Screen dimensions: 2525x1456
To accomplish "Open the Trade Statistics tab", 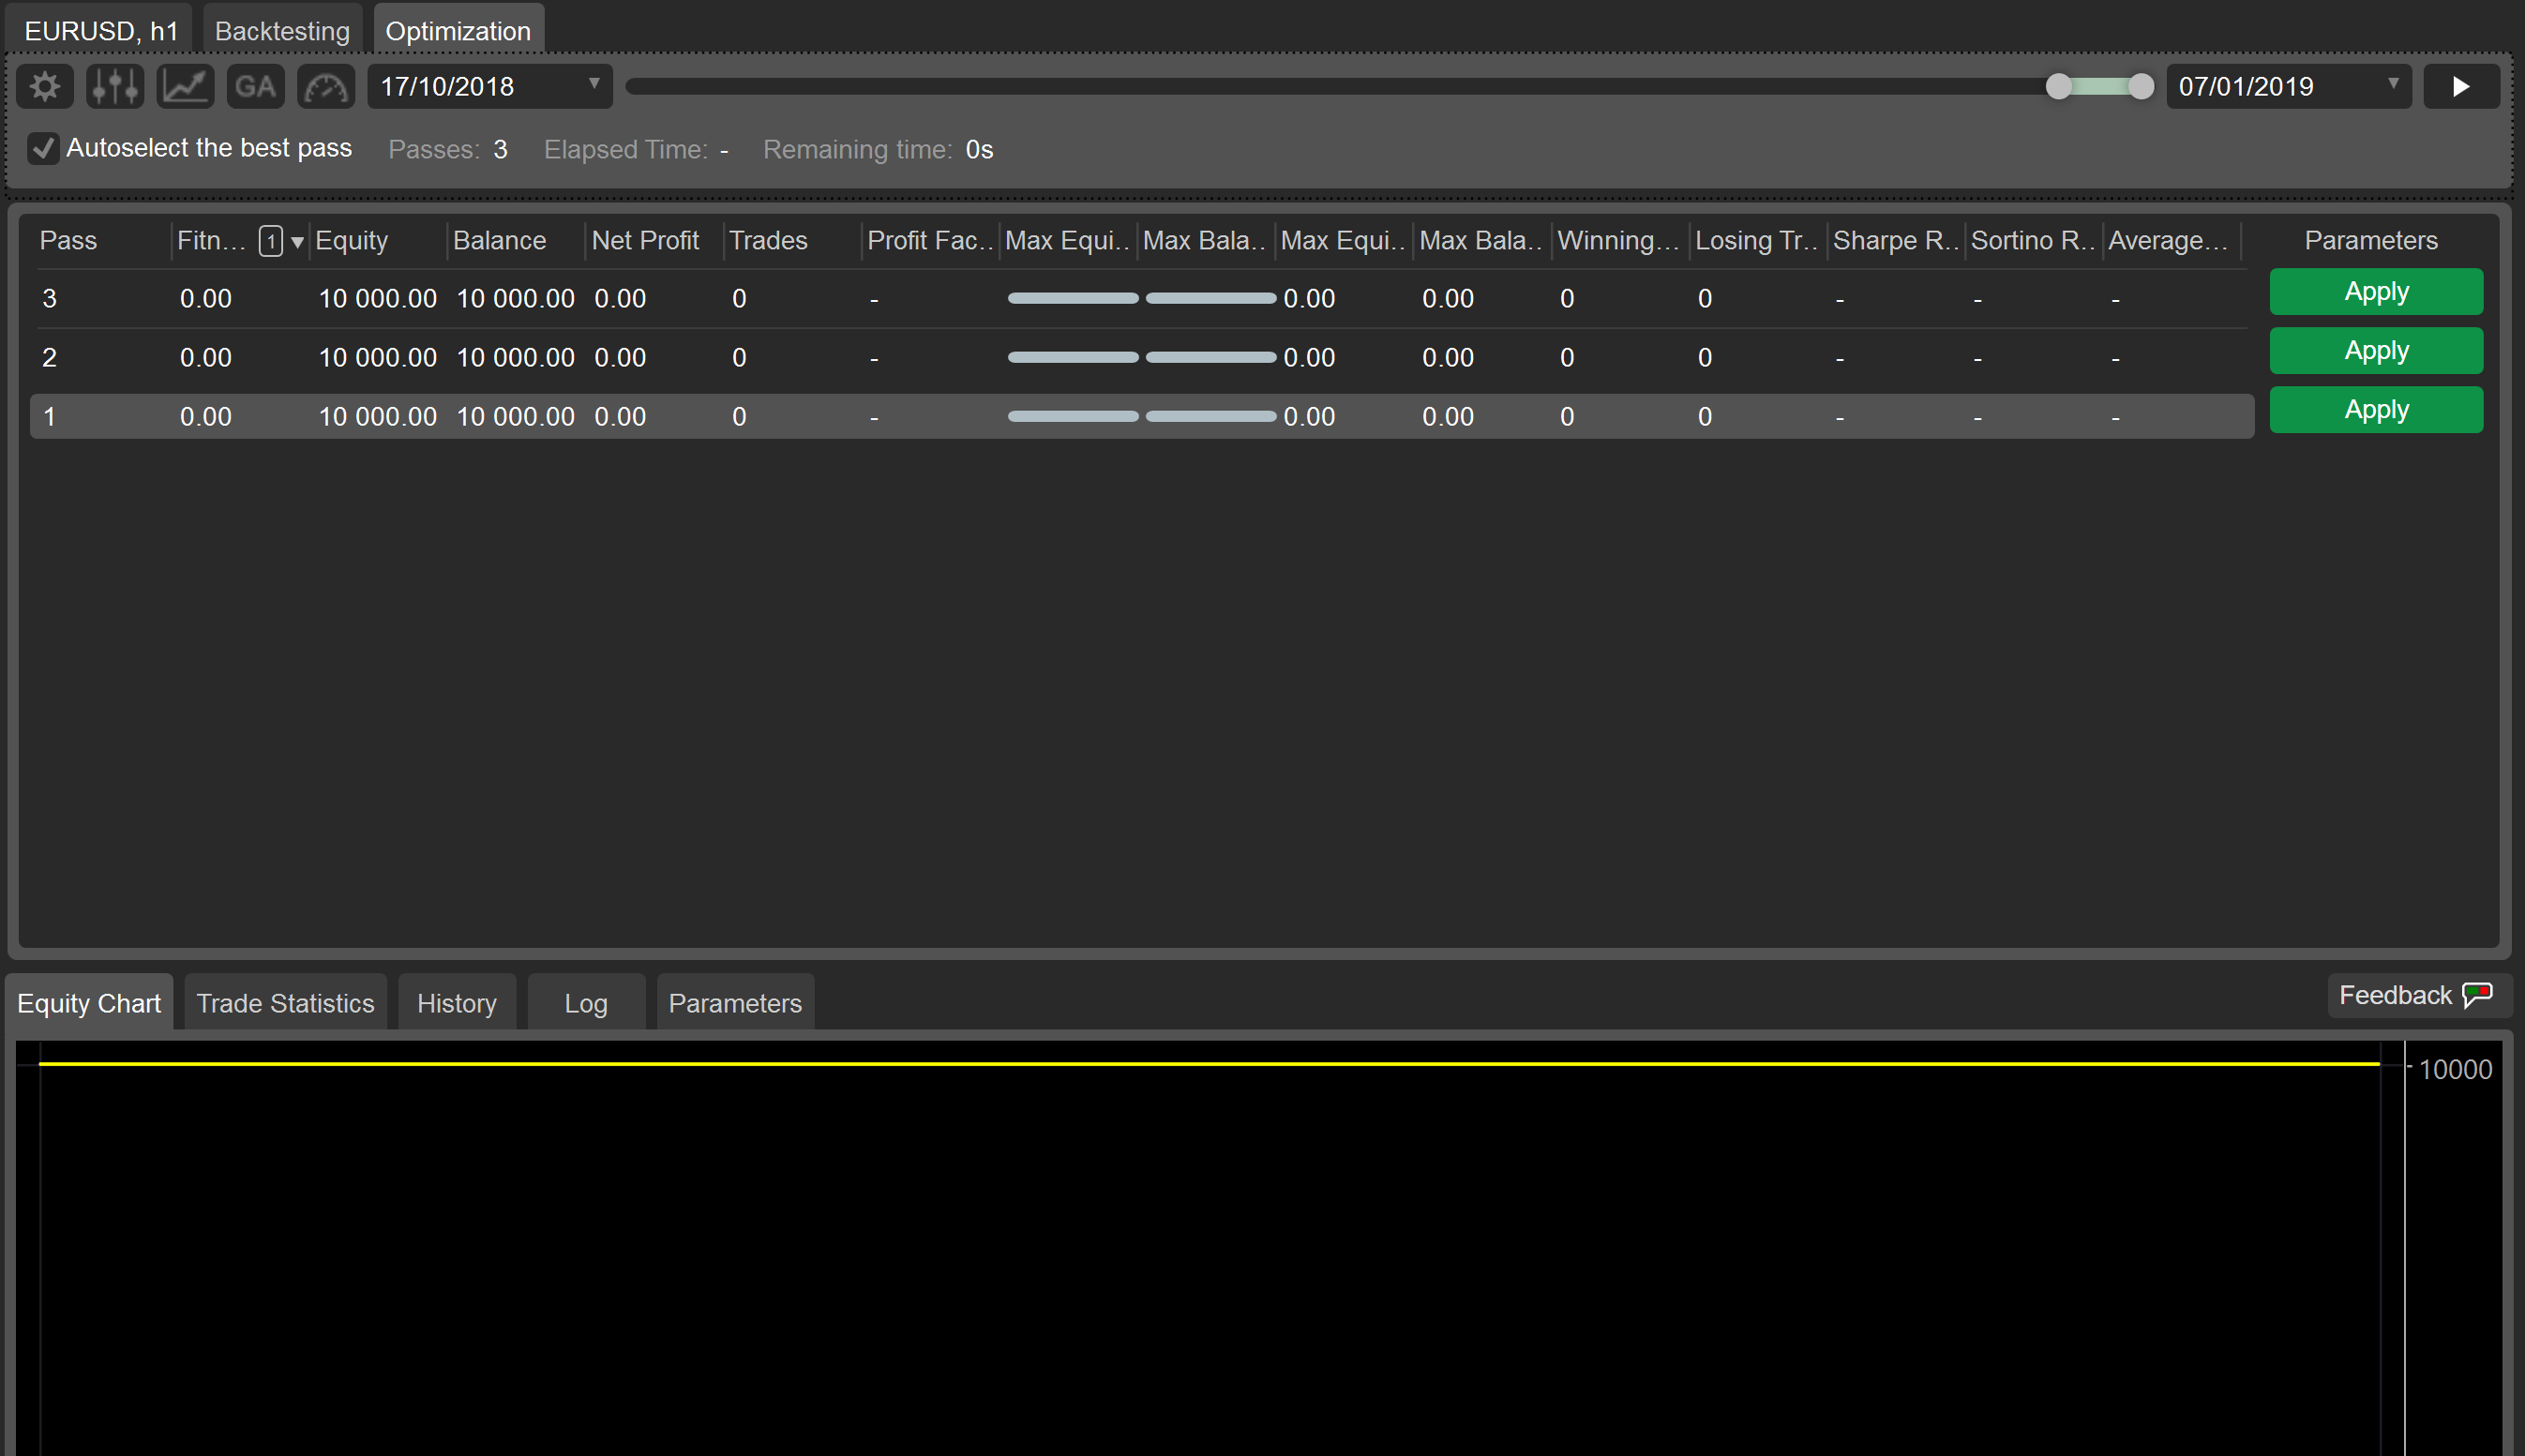I will 285,1003.
